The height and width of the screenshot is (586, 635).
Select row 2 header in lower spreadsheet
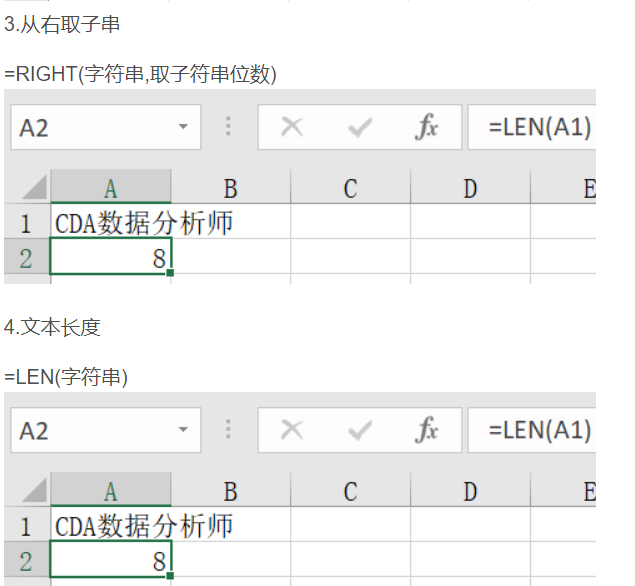[25, 562]
